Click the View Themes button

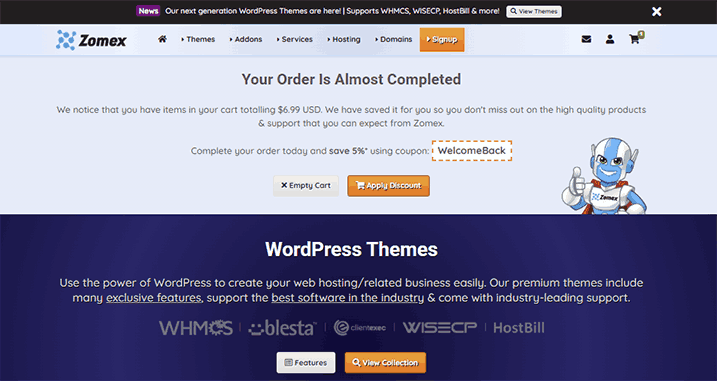(534, 11)
